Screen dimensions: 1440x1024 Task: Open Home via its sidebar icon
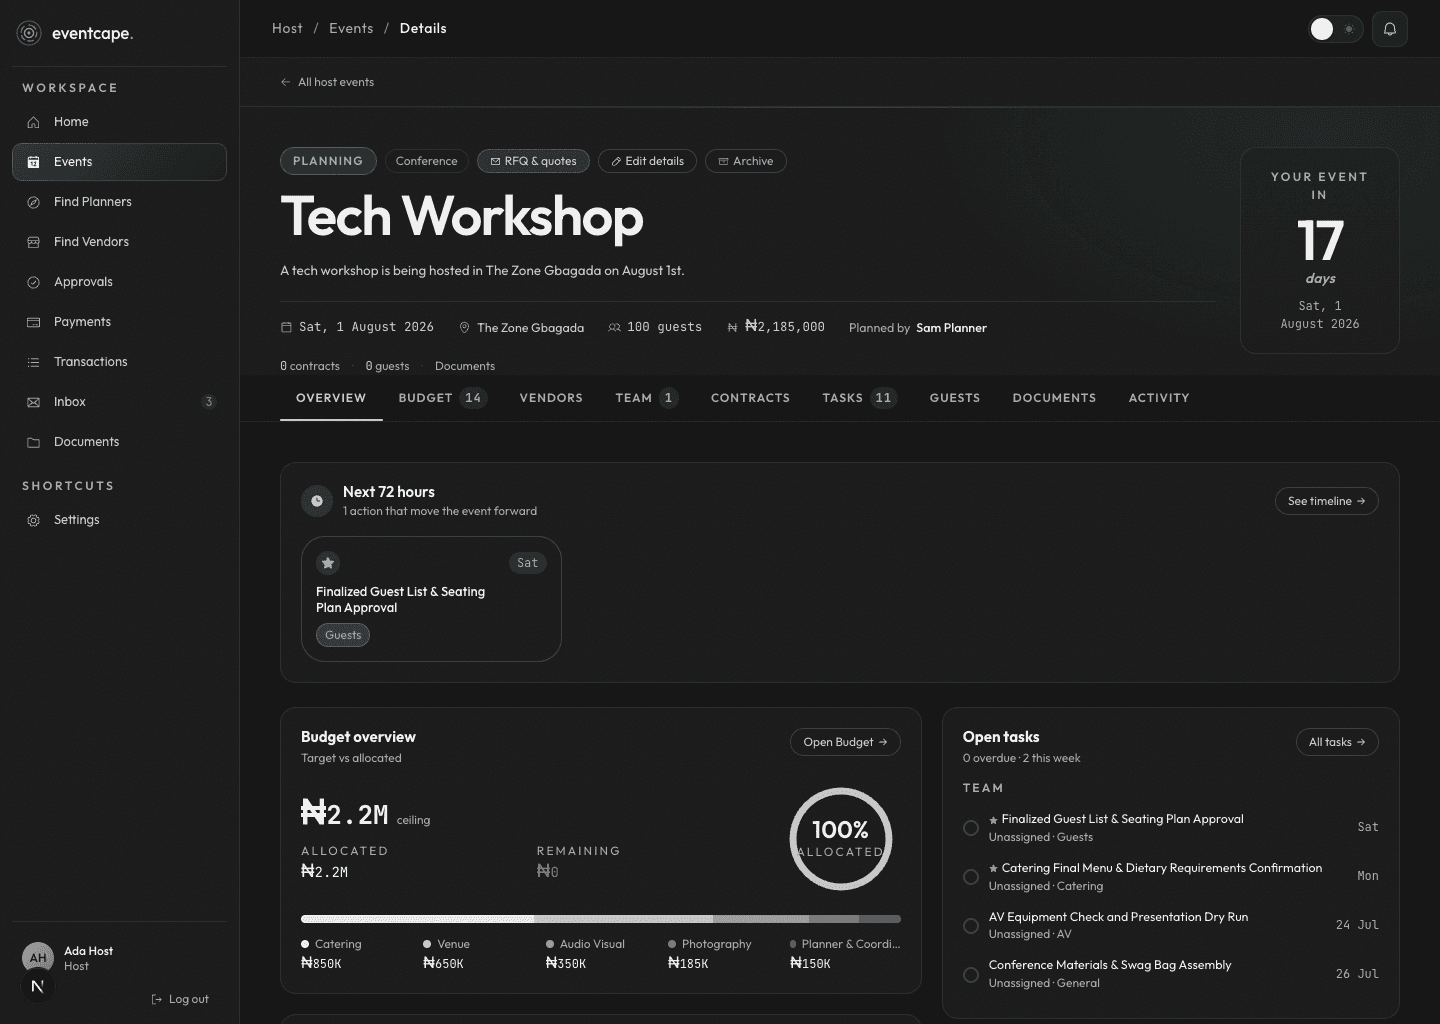tap(33, 122)
